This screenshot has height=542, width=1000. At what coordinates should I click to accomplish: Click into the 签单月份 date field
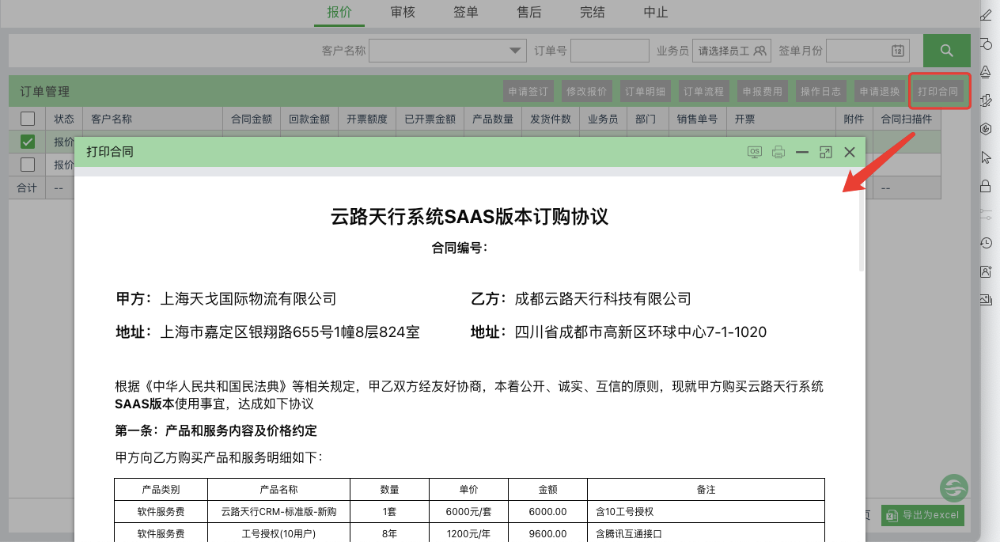tap(868, 50)
